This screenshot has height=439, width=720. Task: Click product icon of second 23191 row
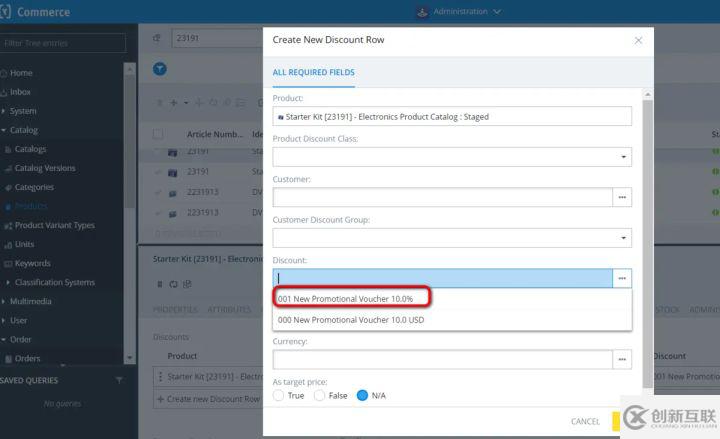173,173
